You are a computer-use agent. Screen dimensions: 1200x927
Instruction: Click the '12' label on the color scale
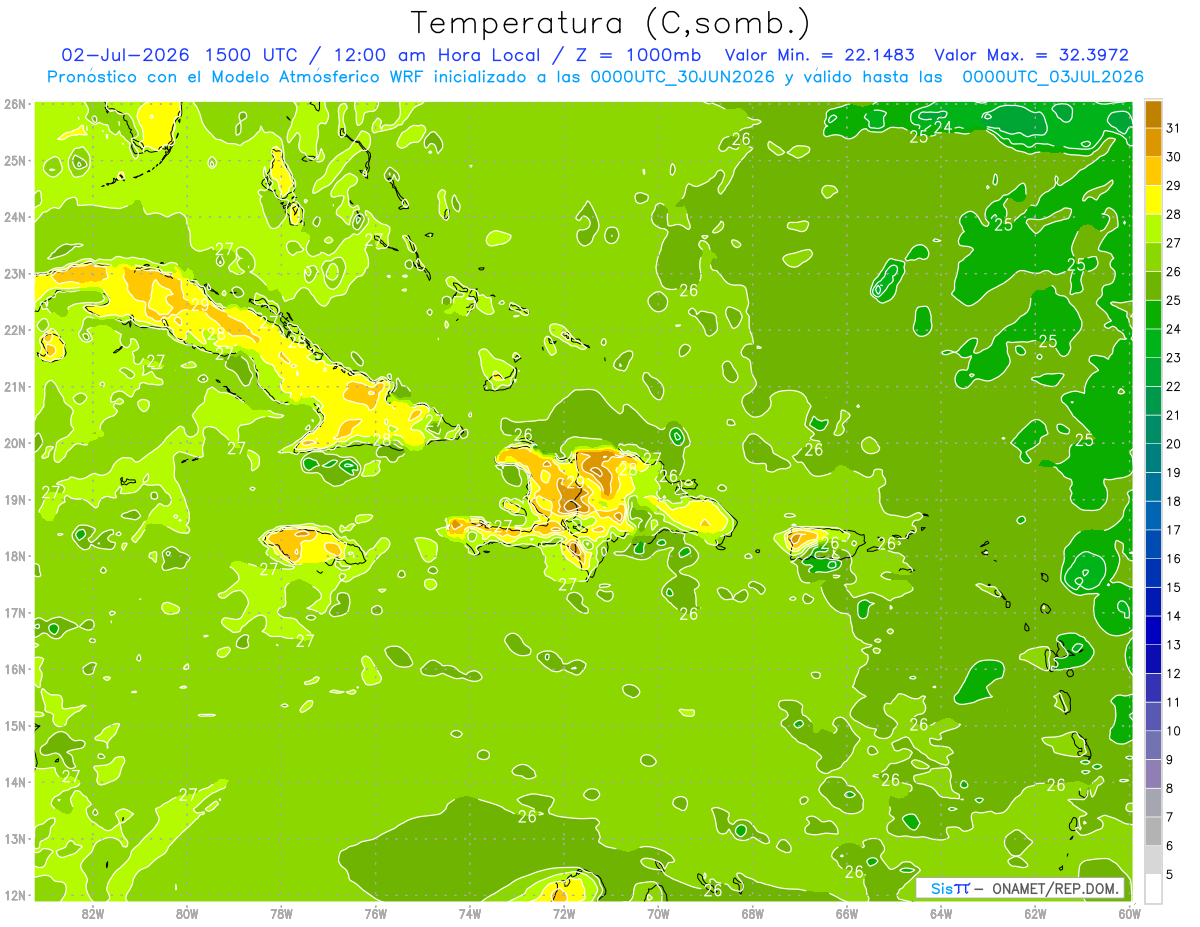coord(1173,674)
